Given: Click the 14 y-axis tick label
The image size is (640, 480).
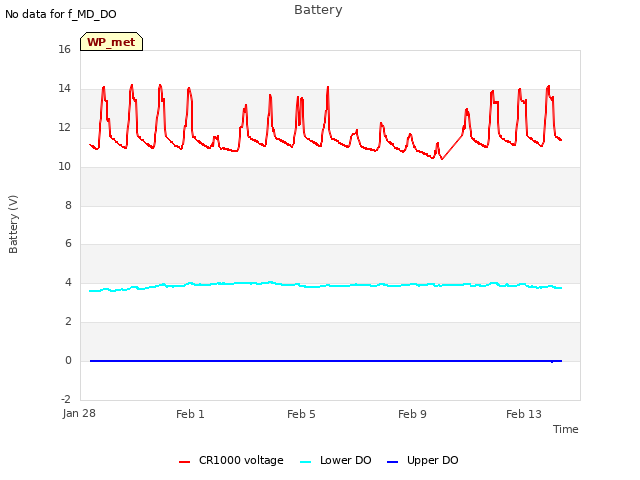Looking at the screenshot, I should pos(64,88).
